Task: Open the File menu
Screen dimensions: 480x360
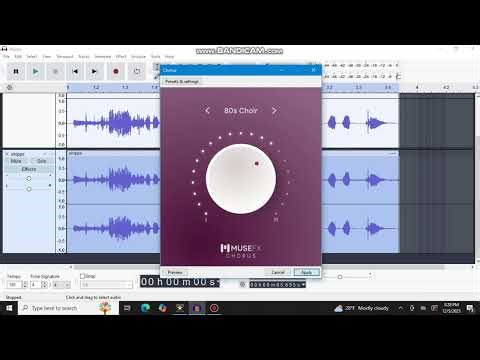Action: pyautogui.click(x=6, y=56)
